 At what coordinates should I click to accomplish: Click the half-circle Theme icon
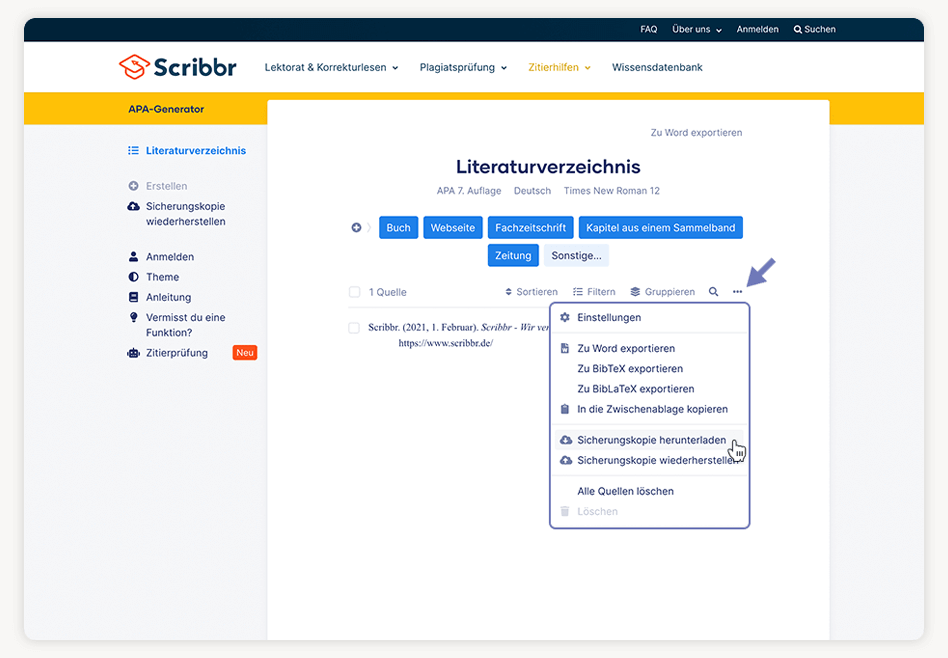pos(133,277)
